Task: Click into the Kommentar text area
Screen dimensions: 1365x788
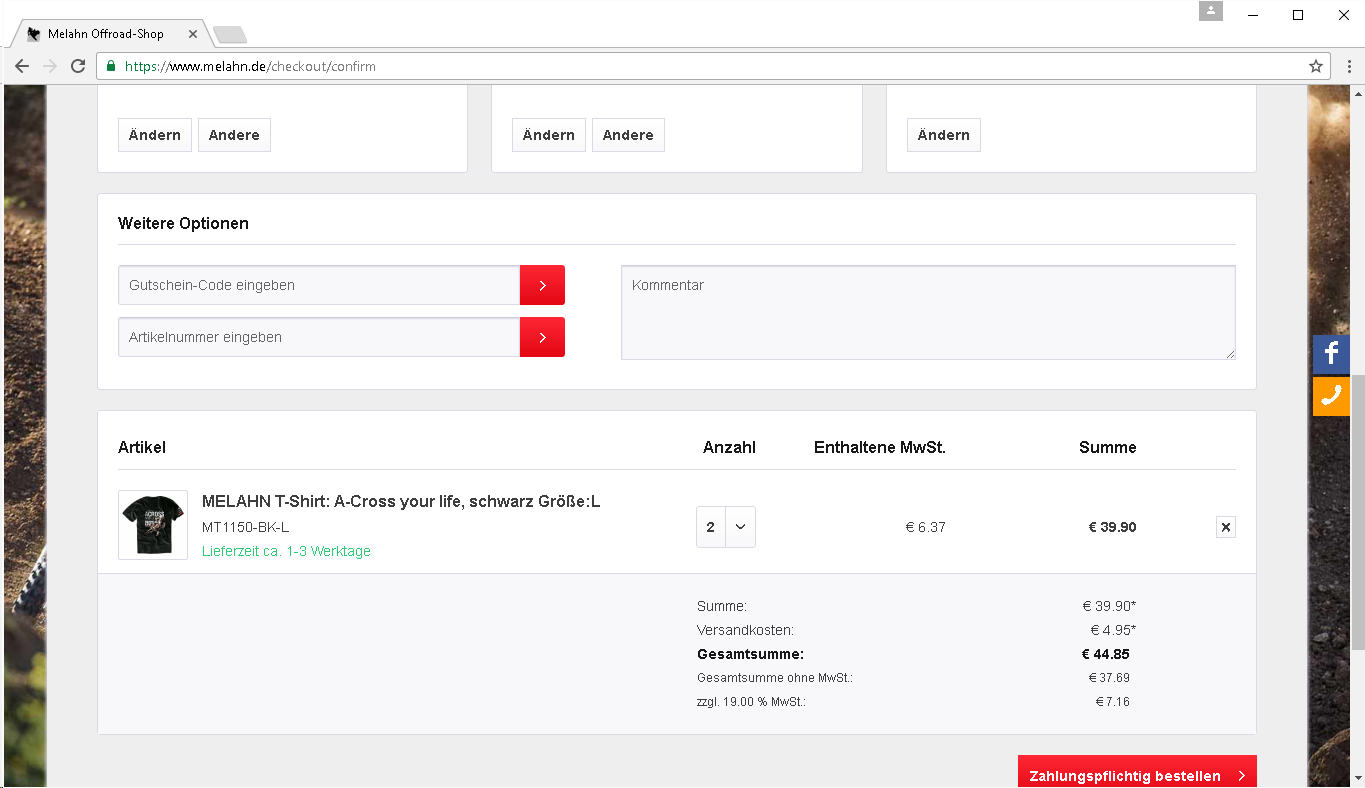Action: [927, 312]
